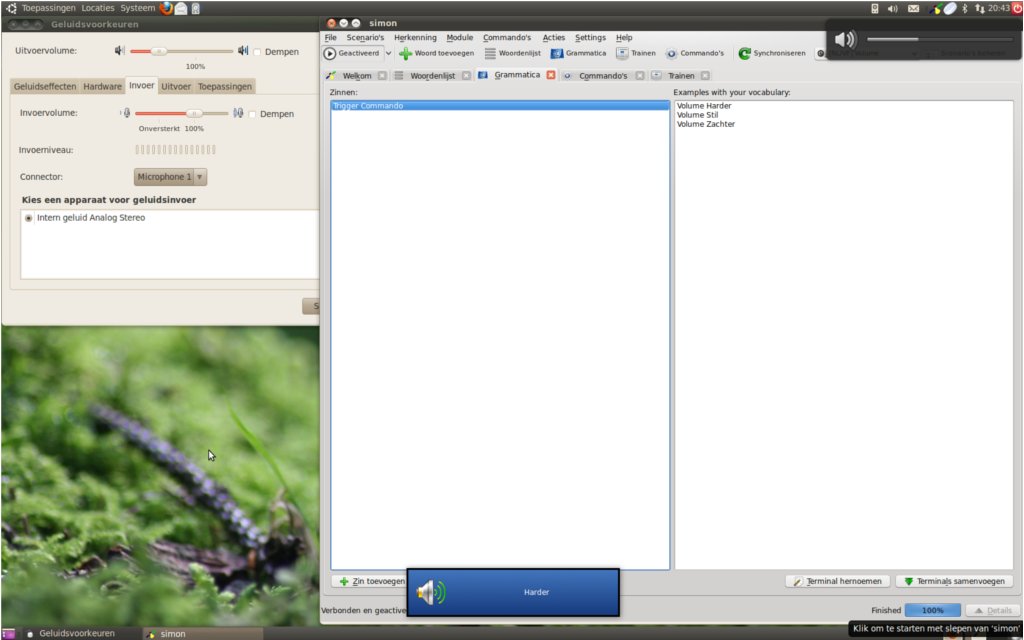Click low microphone icon beside Invoervolume
This screenshot has width=1024, height=640.
tap(126, 113)
